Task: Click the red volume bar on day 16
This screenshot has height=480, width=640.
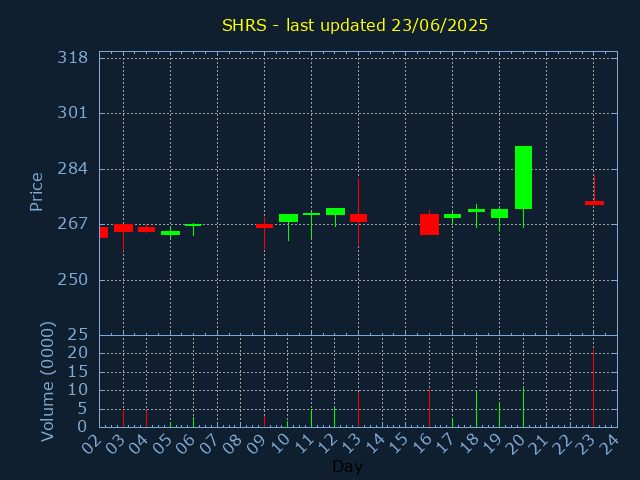Action: point(429,408)
